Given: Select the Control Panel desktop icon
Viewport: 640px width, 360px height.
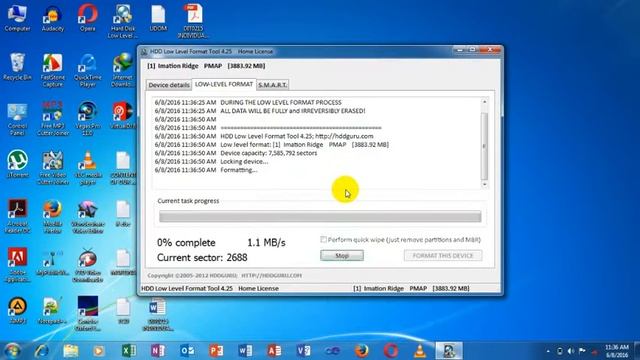Looking at the screenshot, I should [17, 119].
